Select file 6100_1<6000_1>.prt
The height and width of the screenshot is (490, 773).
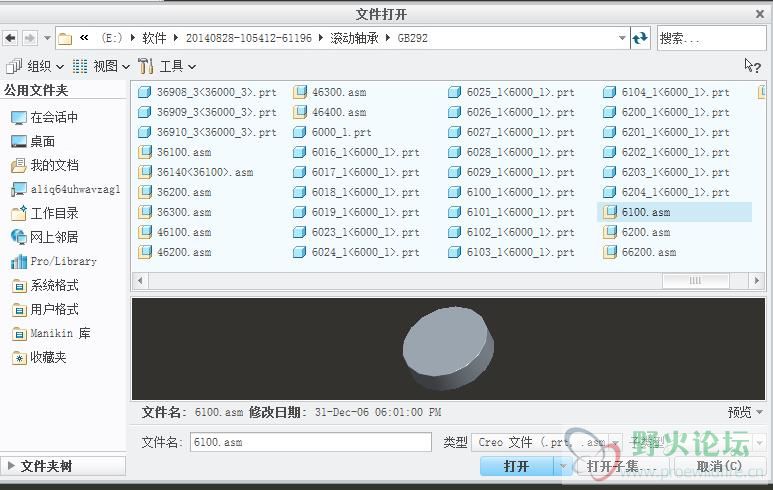pos(511,192)
